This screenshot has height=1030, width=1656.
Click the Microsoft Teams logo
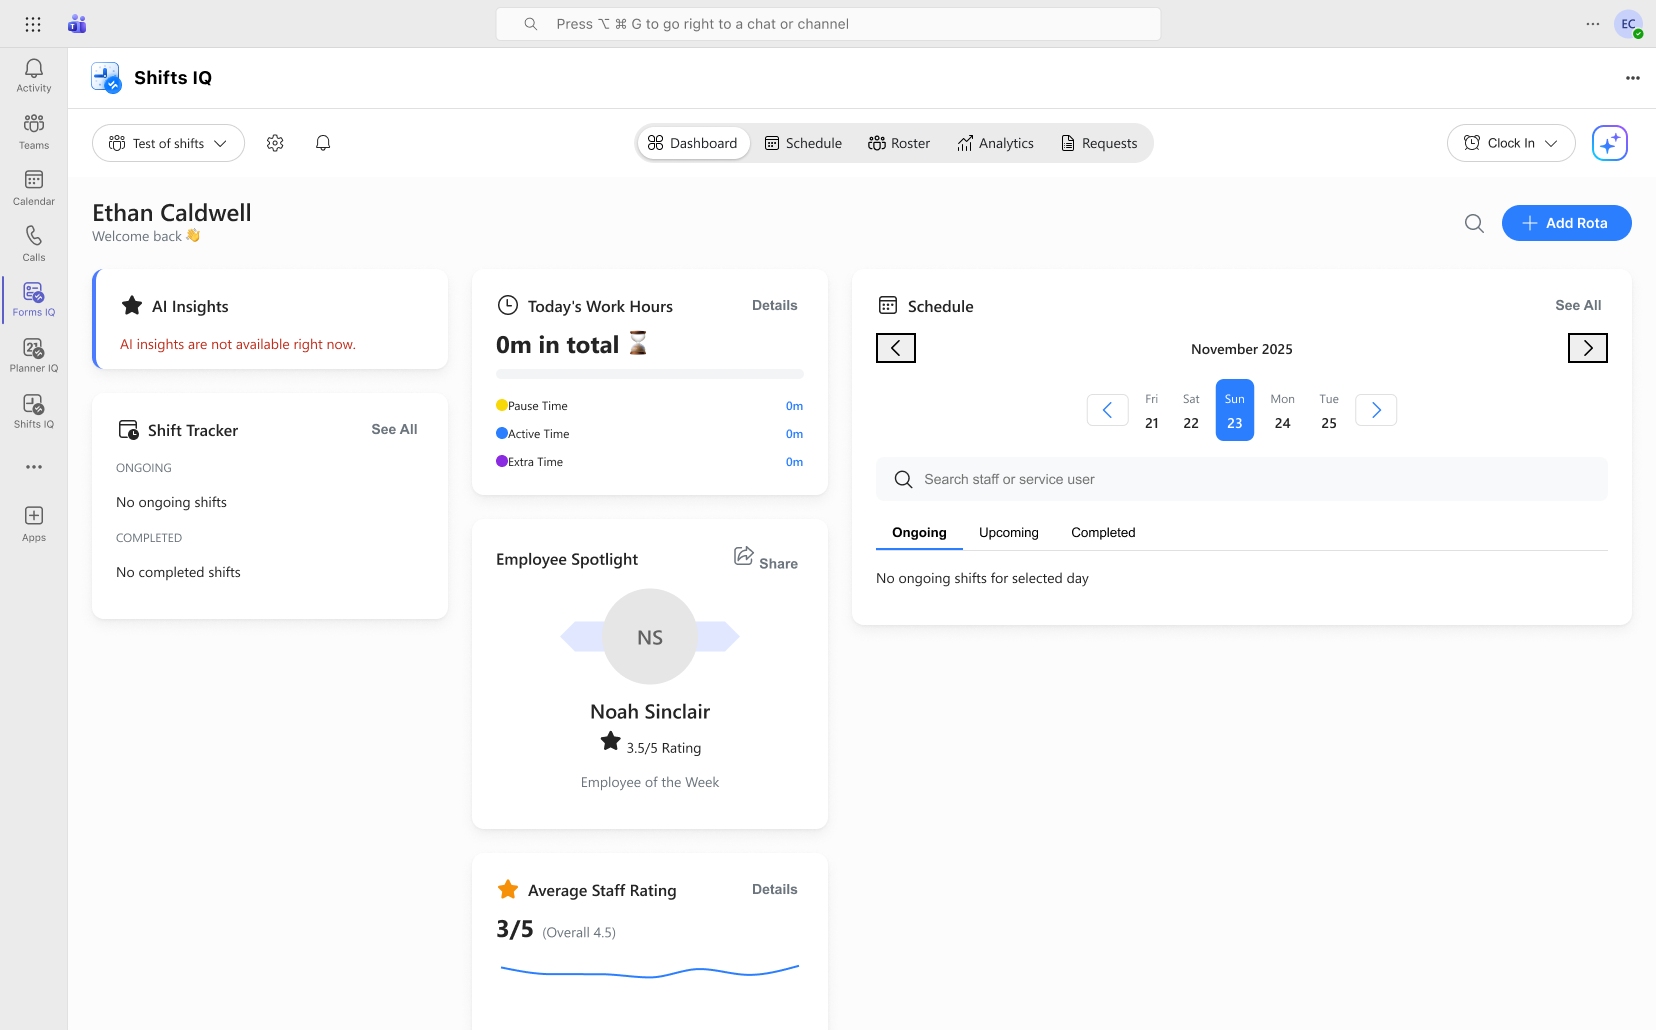77,24
